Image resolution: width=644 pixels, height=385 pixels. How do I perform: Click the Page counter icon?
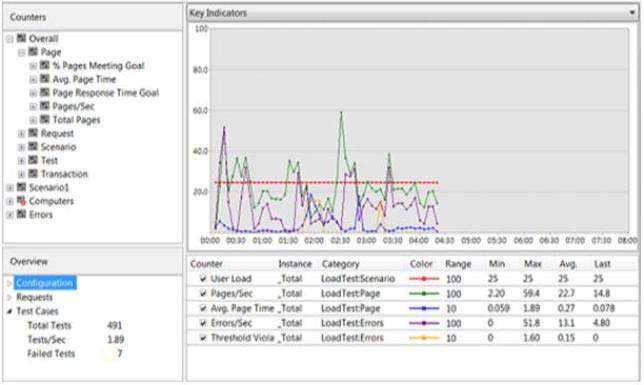pyautogui.click(x=33, y=52)
